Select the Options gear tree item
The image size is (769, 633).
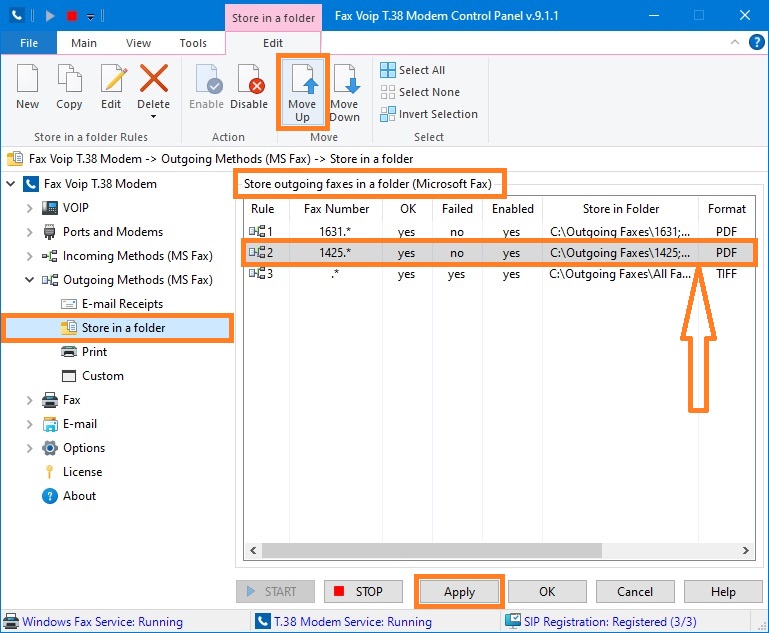pos(83,448)
